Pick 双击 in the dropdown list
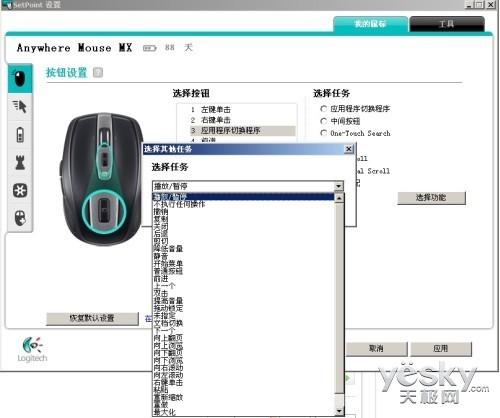Image resolution: width=500 pixels, height=418 pixels. coord(243,293)
